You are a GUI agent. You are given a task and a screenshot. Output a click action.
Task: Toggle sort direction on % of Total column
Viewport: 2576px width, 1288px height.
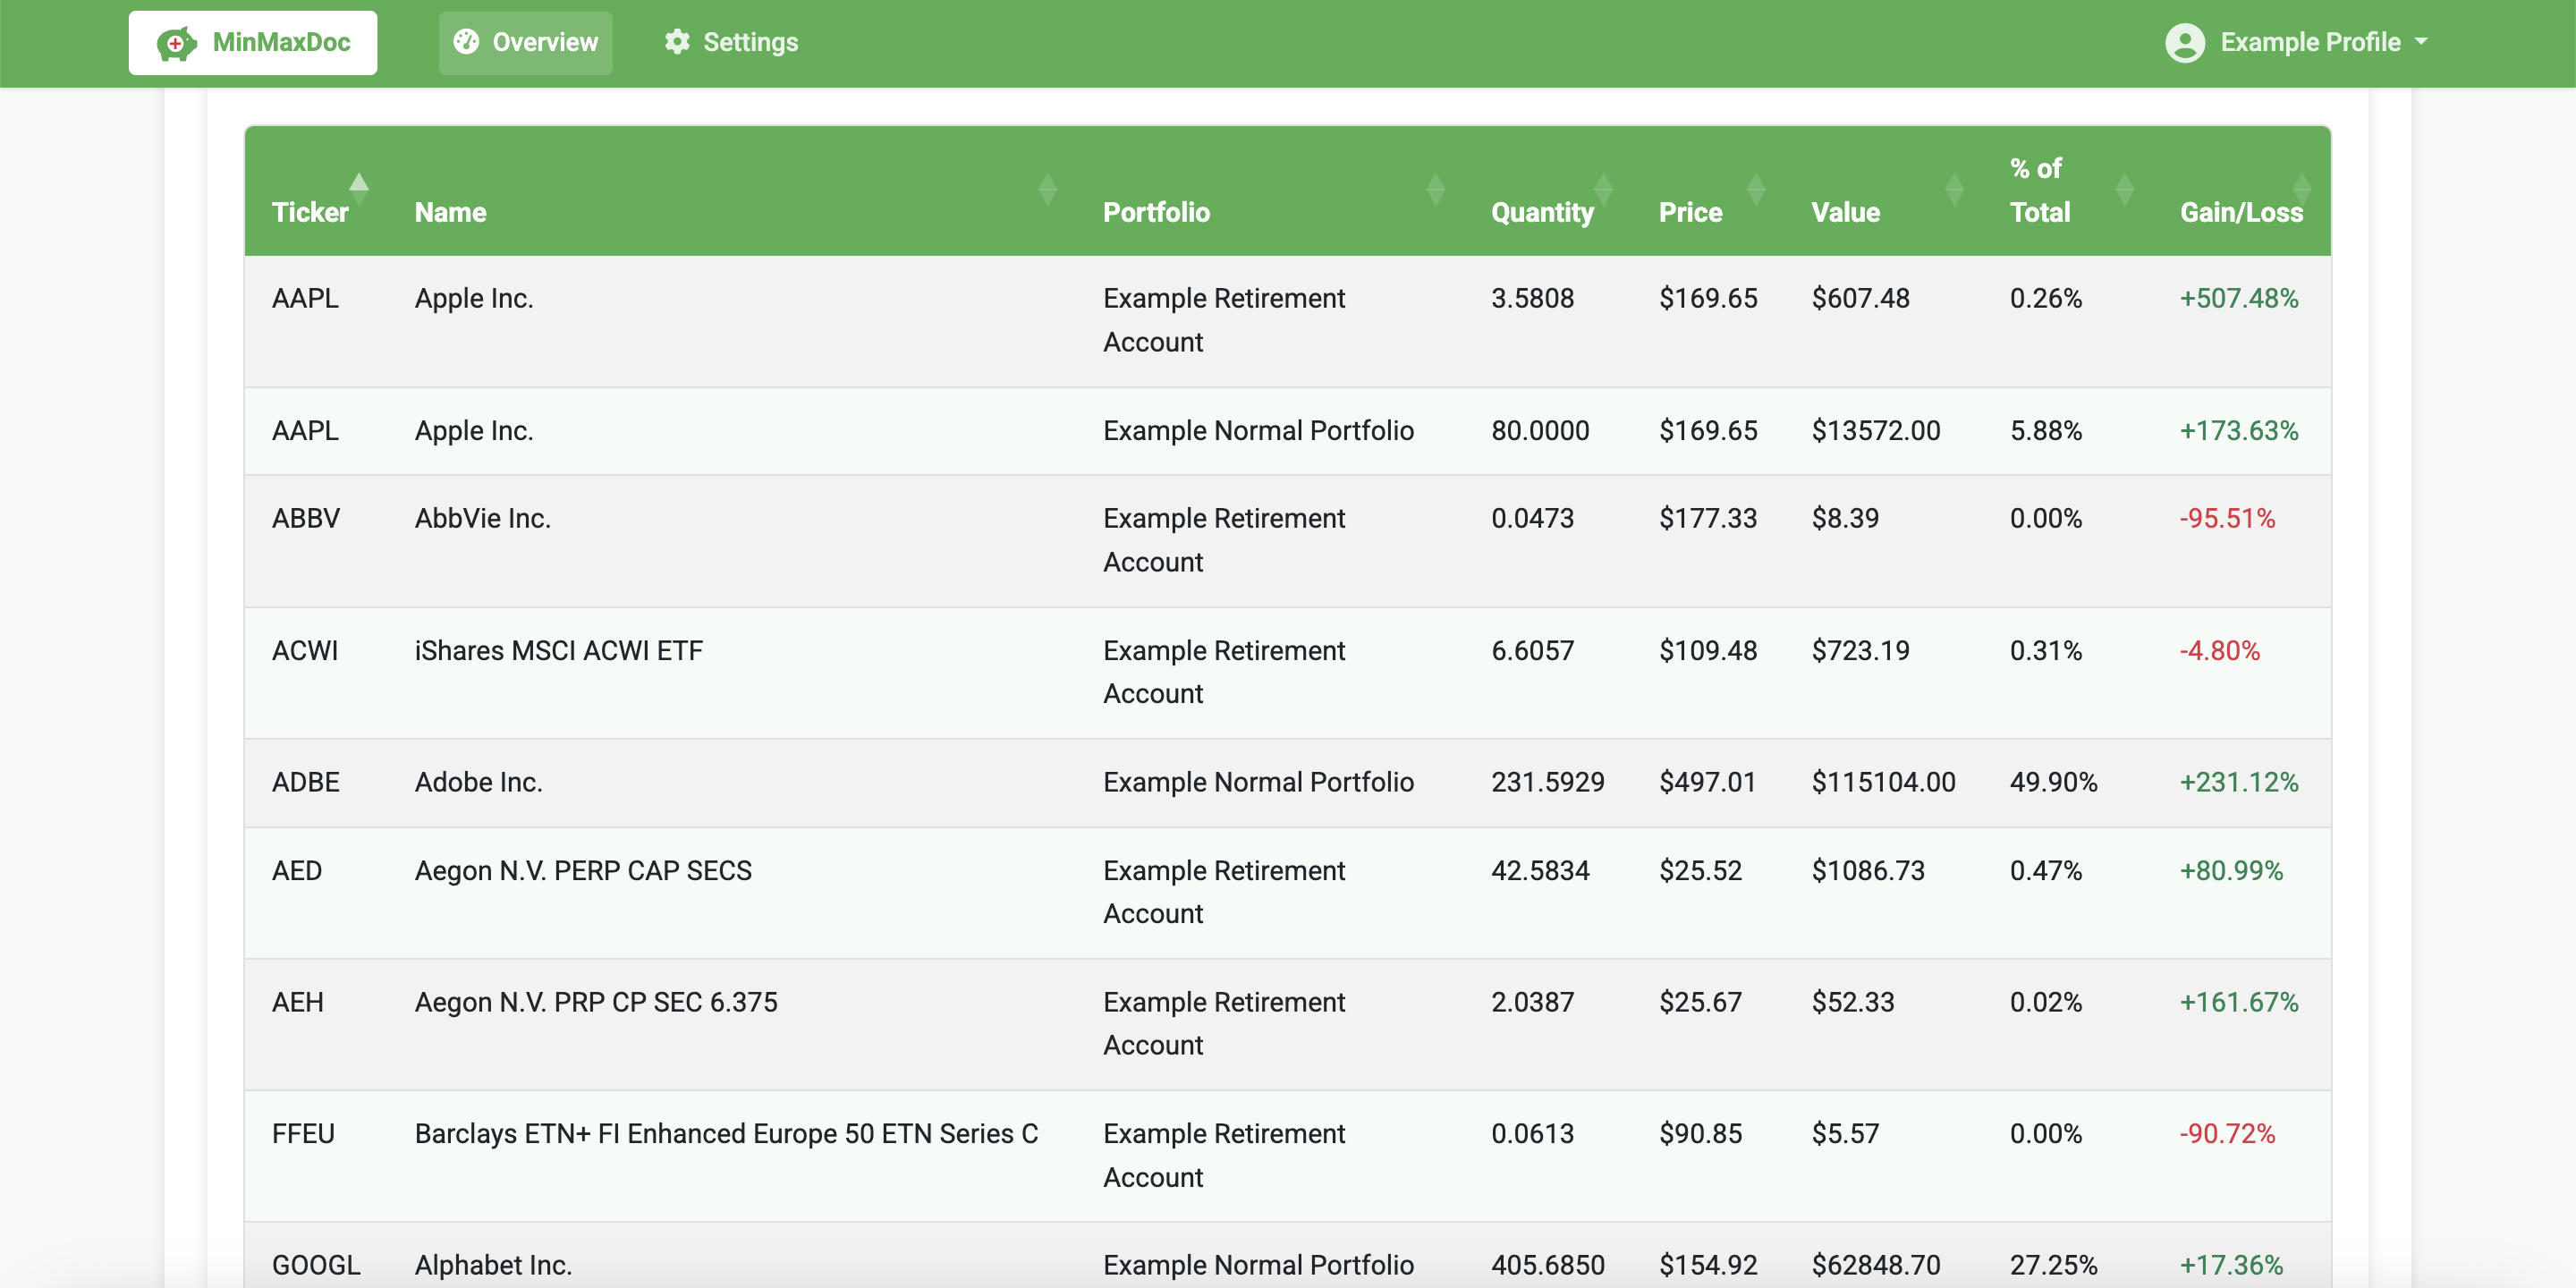2126,188
